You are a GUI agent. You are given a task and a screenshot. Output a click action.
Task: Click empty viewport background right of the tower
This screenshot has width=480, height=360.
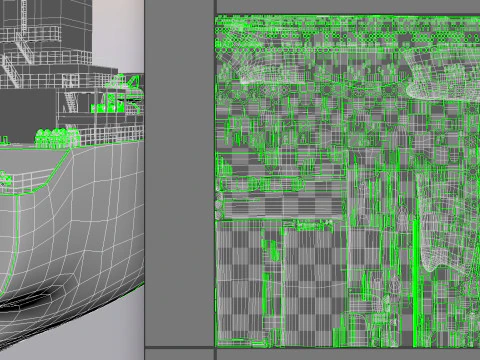(118, 33)
